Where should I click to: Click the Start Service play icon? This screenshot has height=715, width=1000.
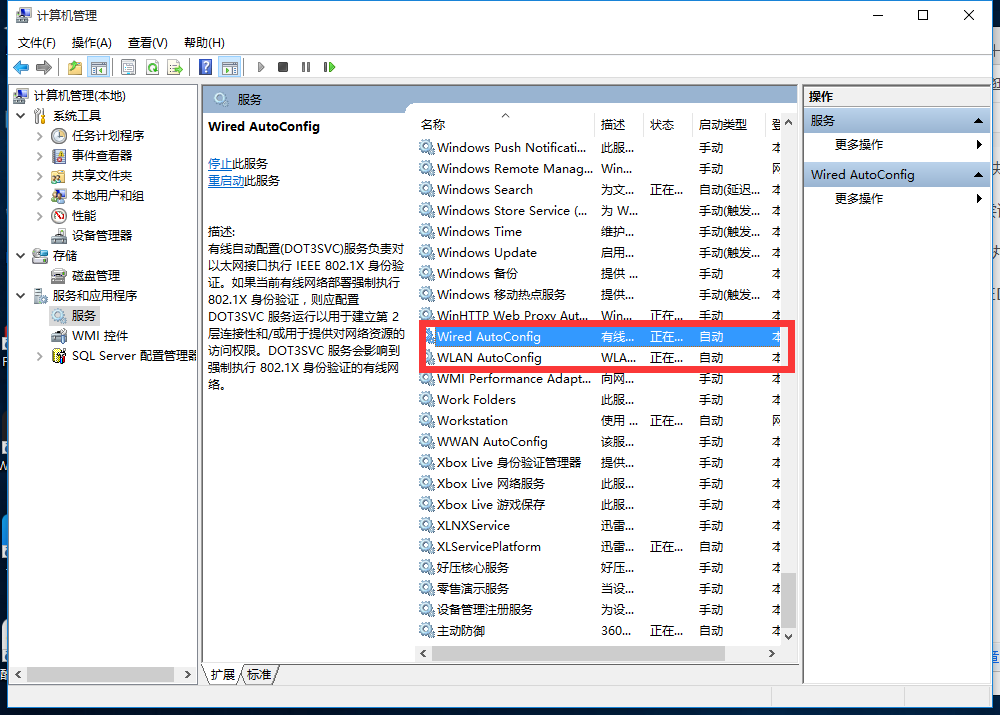[260, 67]
